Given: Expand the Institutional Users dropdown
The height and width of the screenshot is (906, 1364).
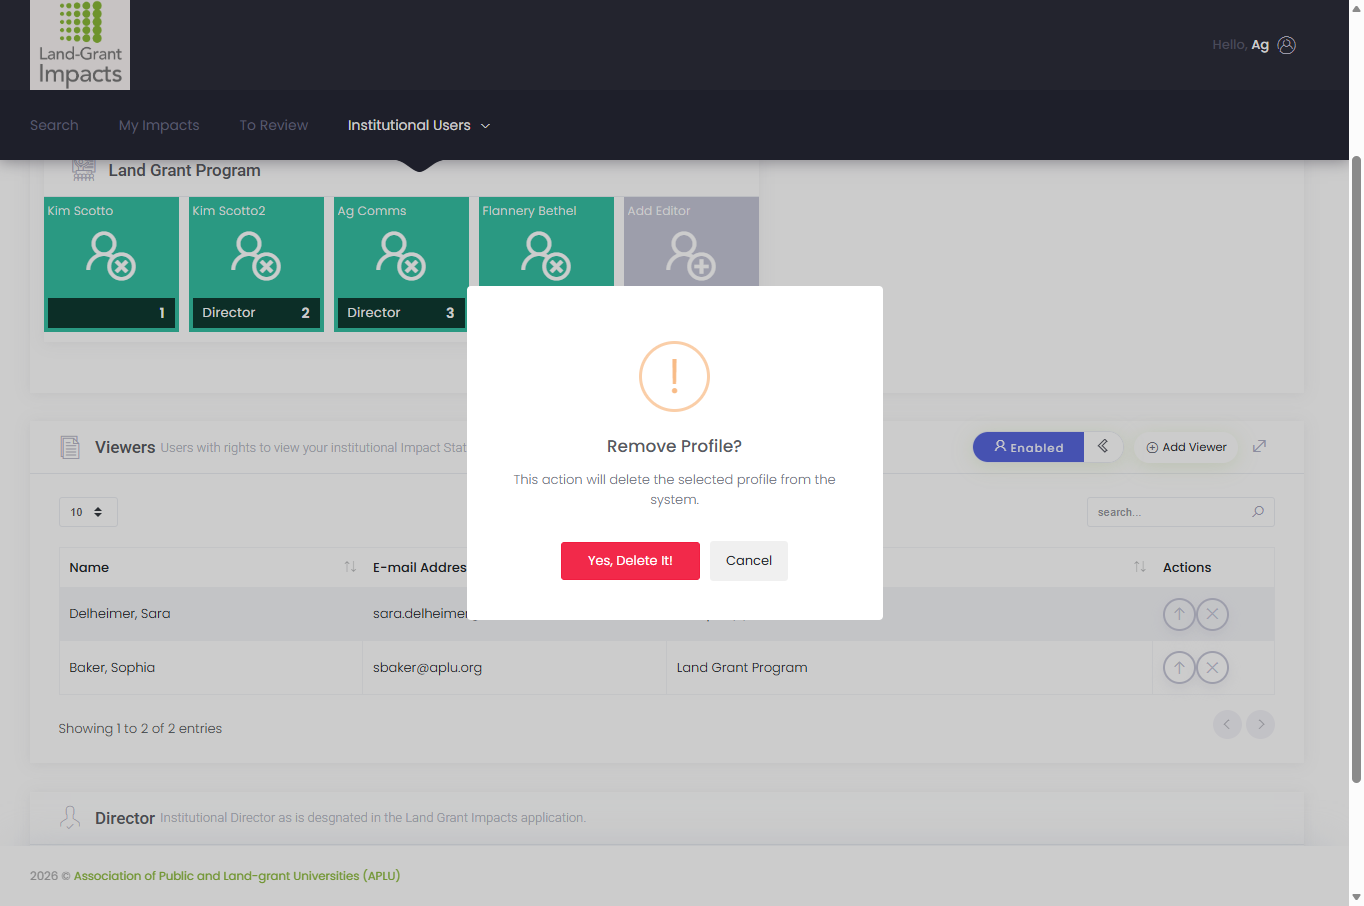Looking at the screenshot, I should (x=419, y=125).
